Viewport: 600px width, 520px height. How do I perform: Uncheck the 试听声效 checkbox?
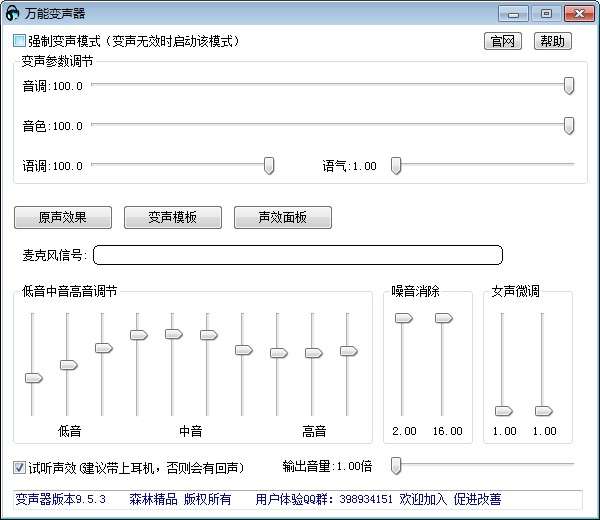[x=19, y=468]
